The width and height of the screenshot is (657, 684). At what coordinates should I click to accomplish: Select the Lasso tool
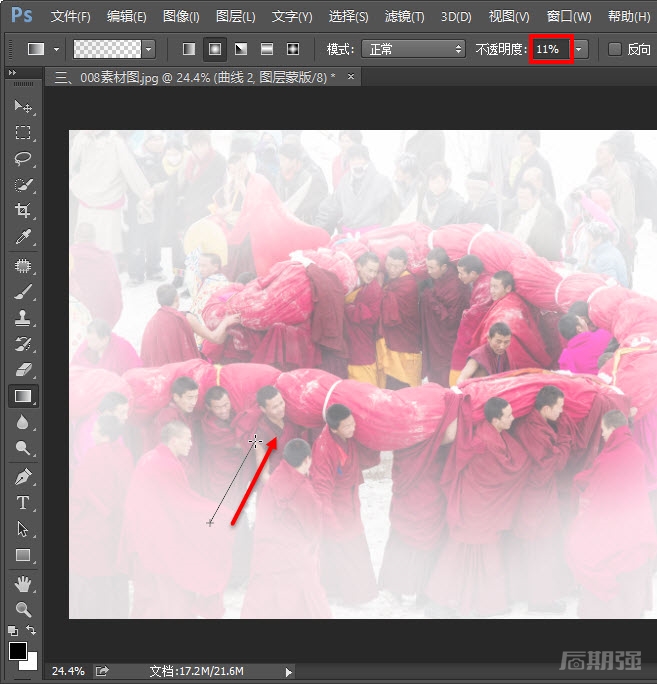pyautogui.click(x=23, y=158)
